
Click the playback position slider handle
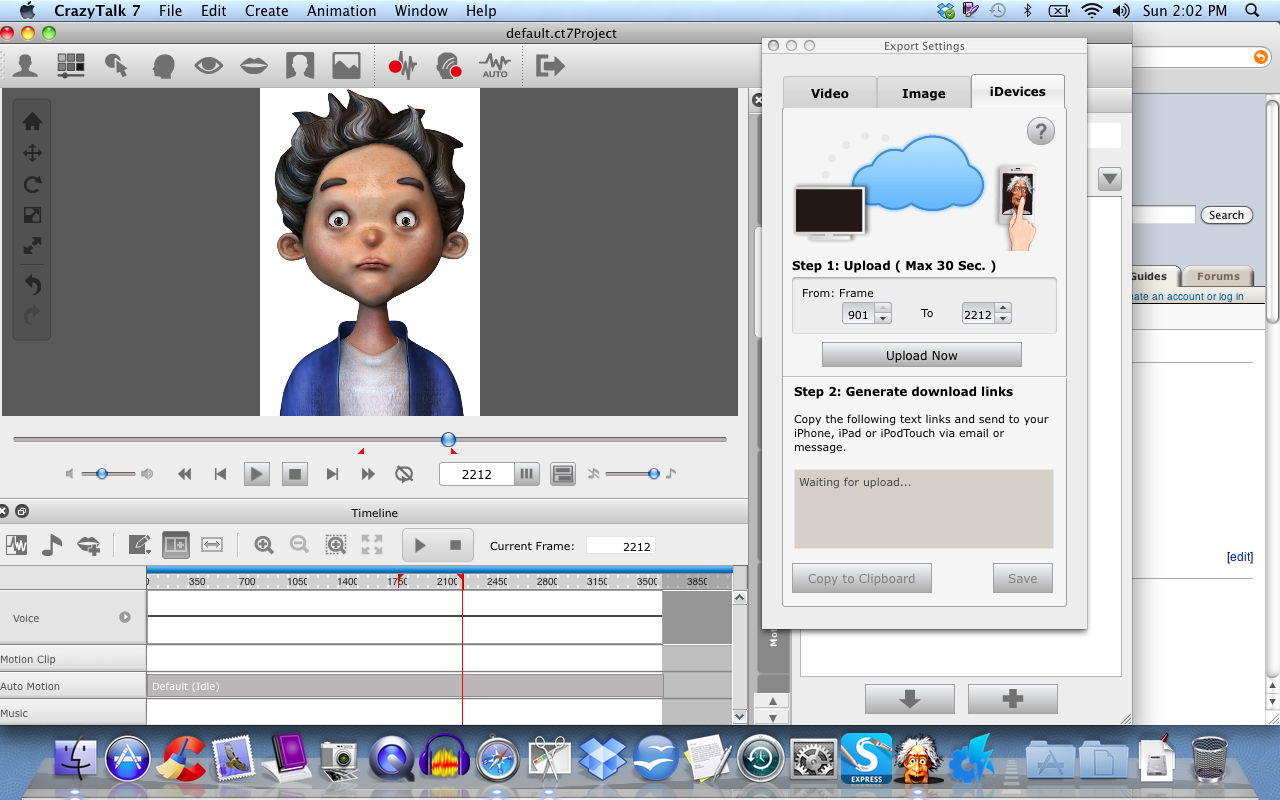click(x=449, y=439)
